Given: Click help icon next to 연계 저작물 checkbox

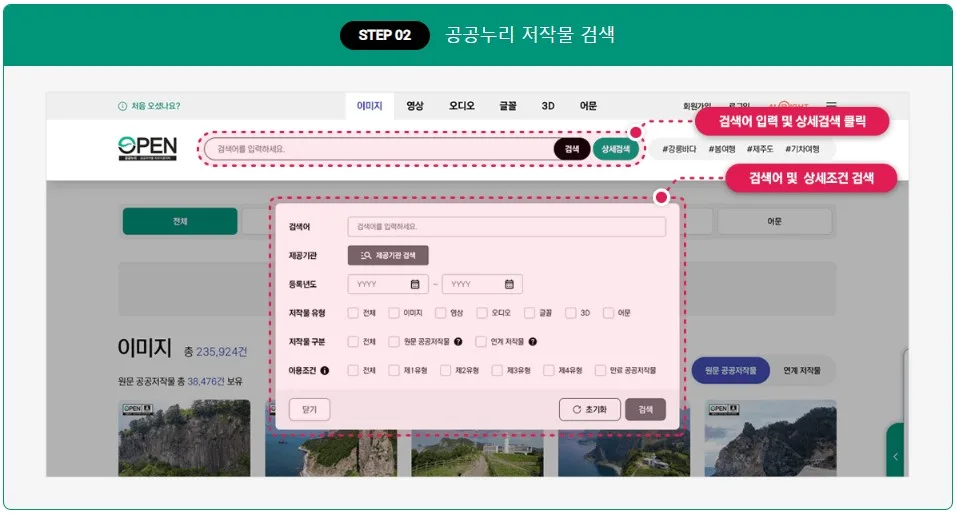Looking at the screenshot, I should (x=533, y=342).
